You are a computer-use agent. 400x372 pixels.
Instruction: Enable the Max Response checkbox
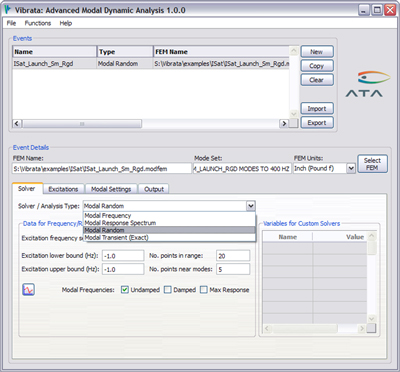coord(204,290)
